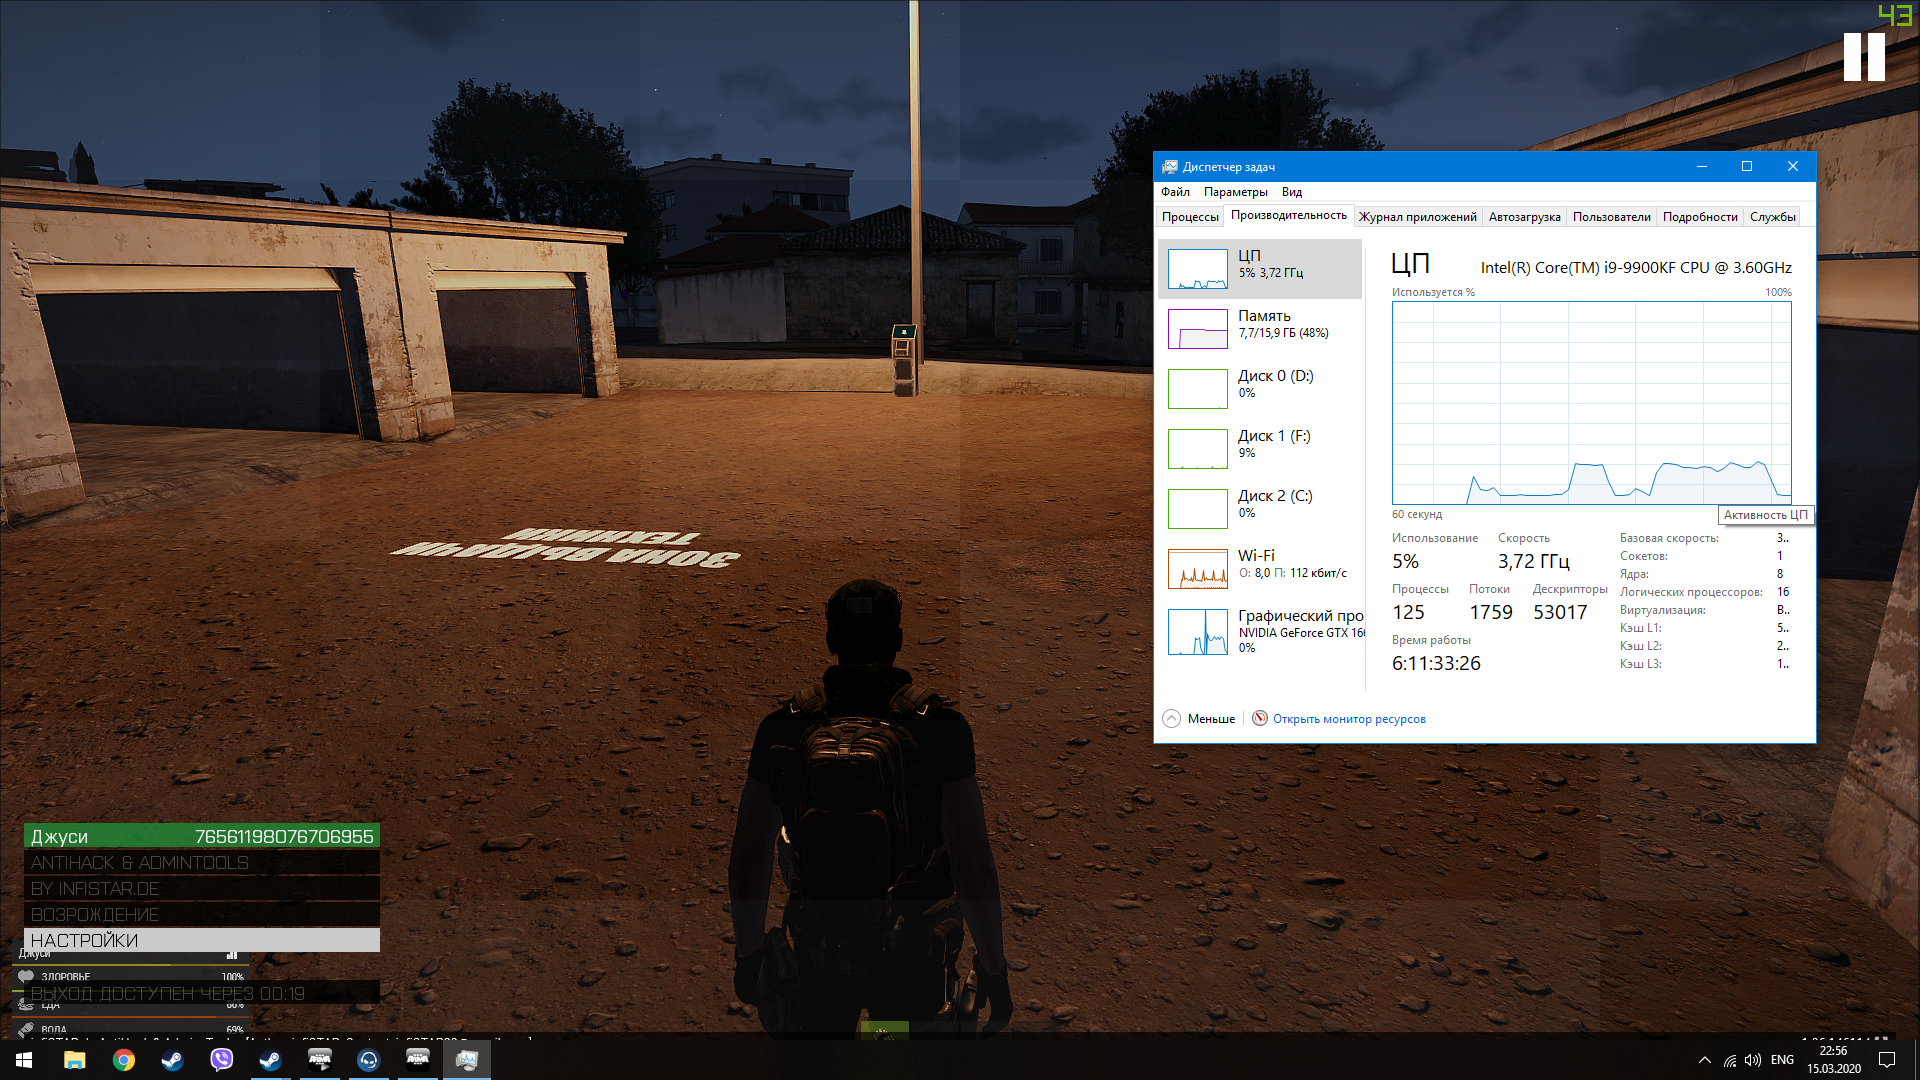The height and width of the screenshot is (1080, 1920).
Task: Open the Action Center notifications icon
Action: 1887,1060
